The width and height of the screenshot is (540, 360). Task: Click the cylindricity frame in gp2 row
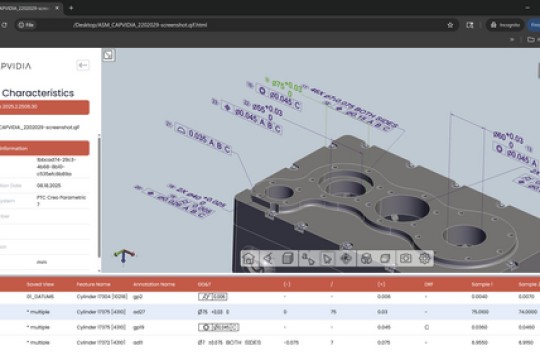click(212, 296)
